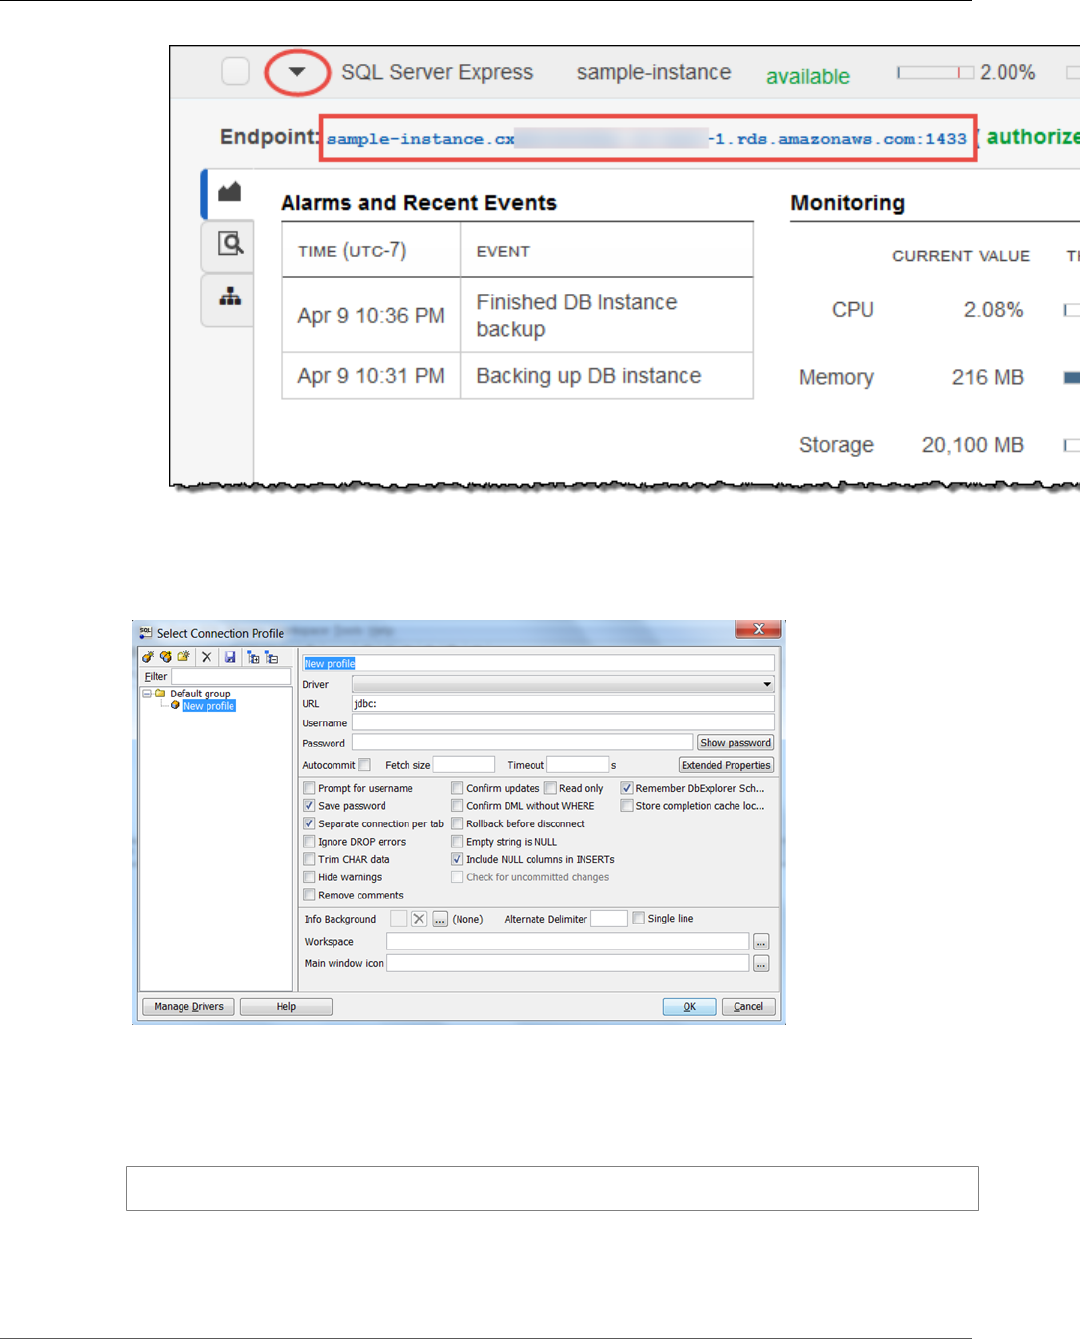The width and height of the screenshot is (1080, 1339).
Task: Focus the Timeout field
Action: (577, 765)
